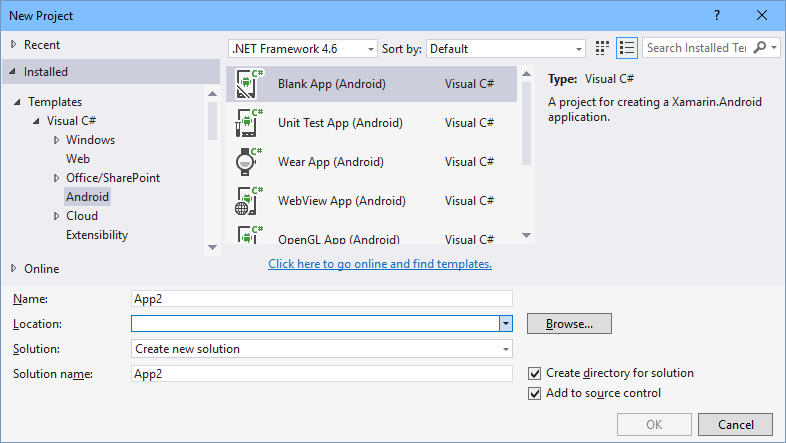Select the OpenGL App (Android) icon

click(x=248, y=236)
